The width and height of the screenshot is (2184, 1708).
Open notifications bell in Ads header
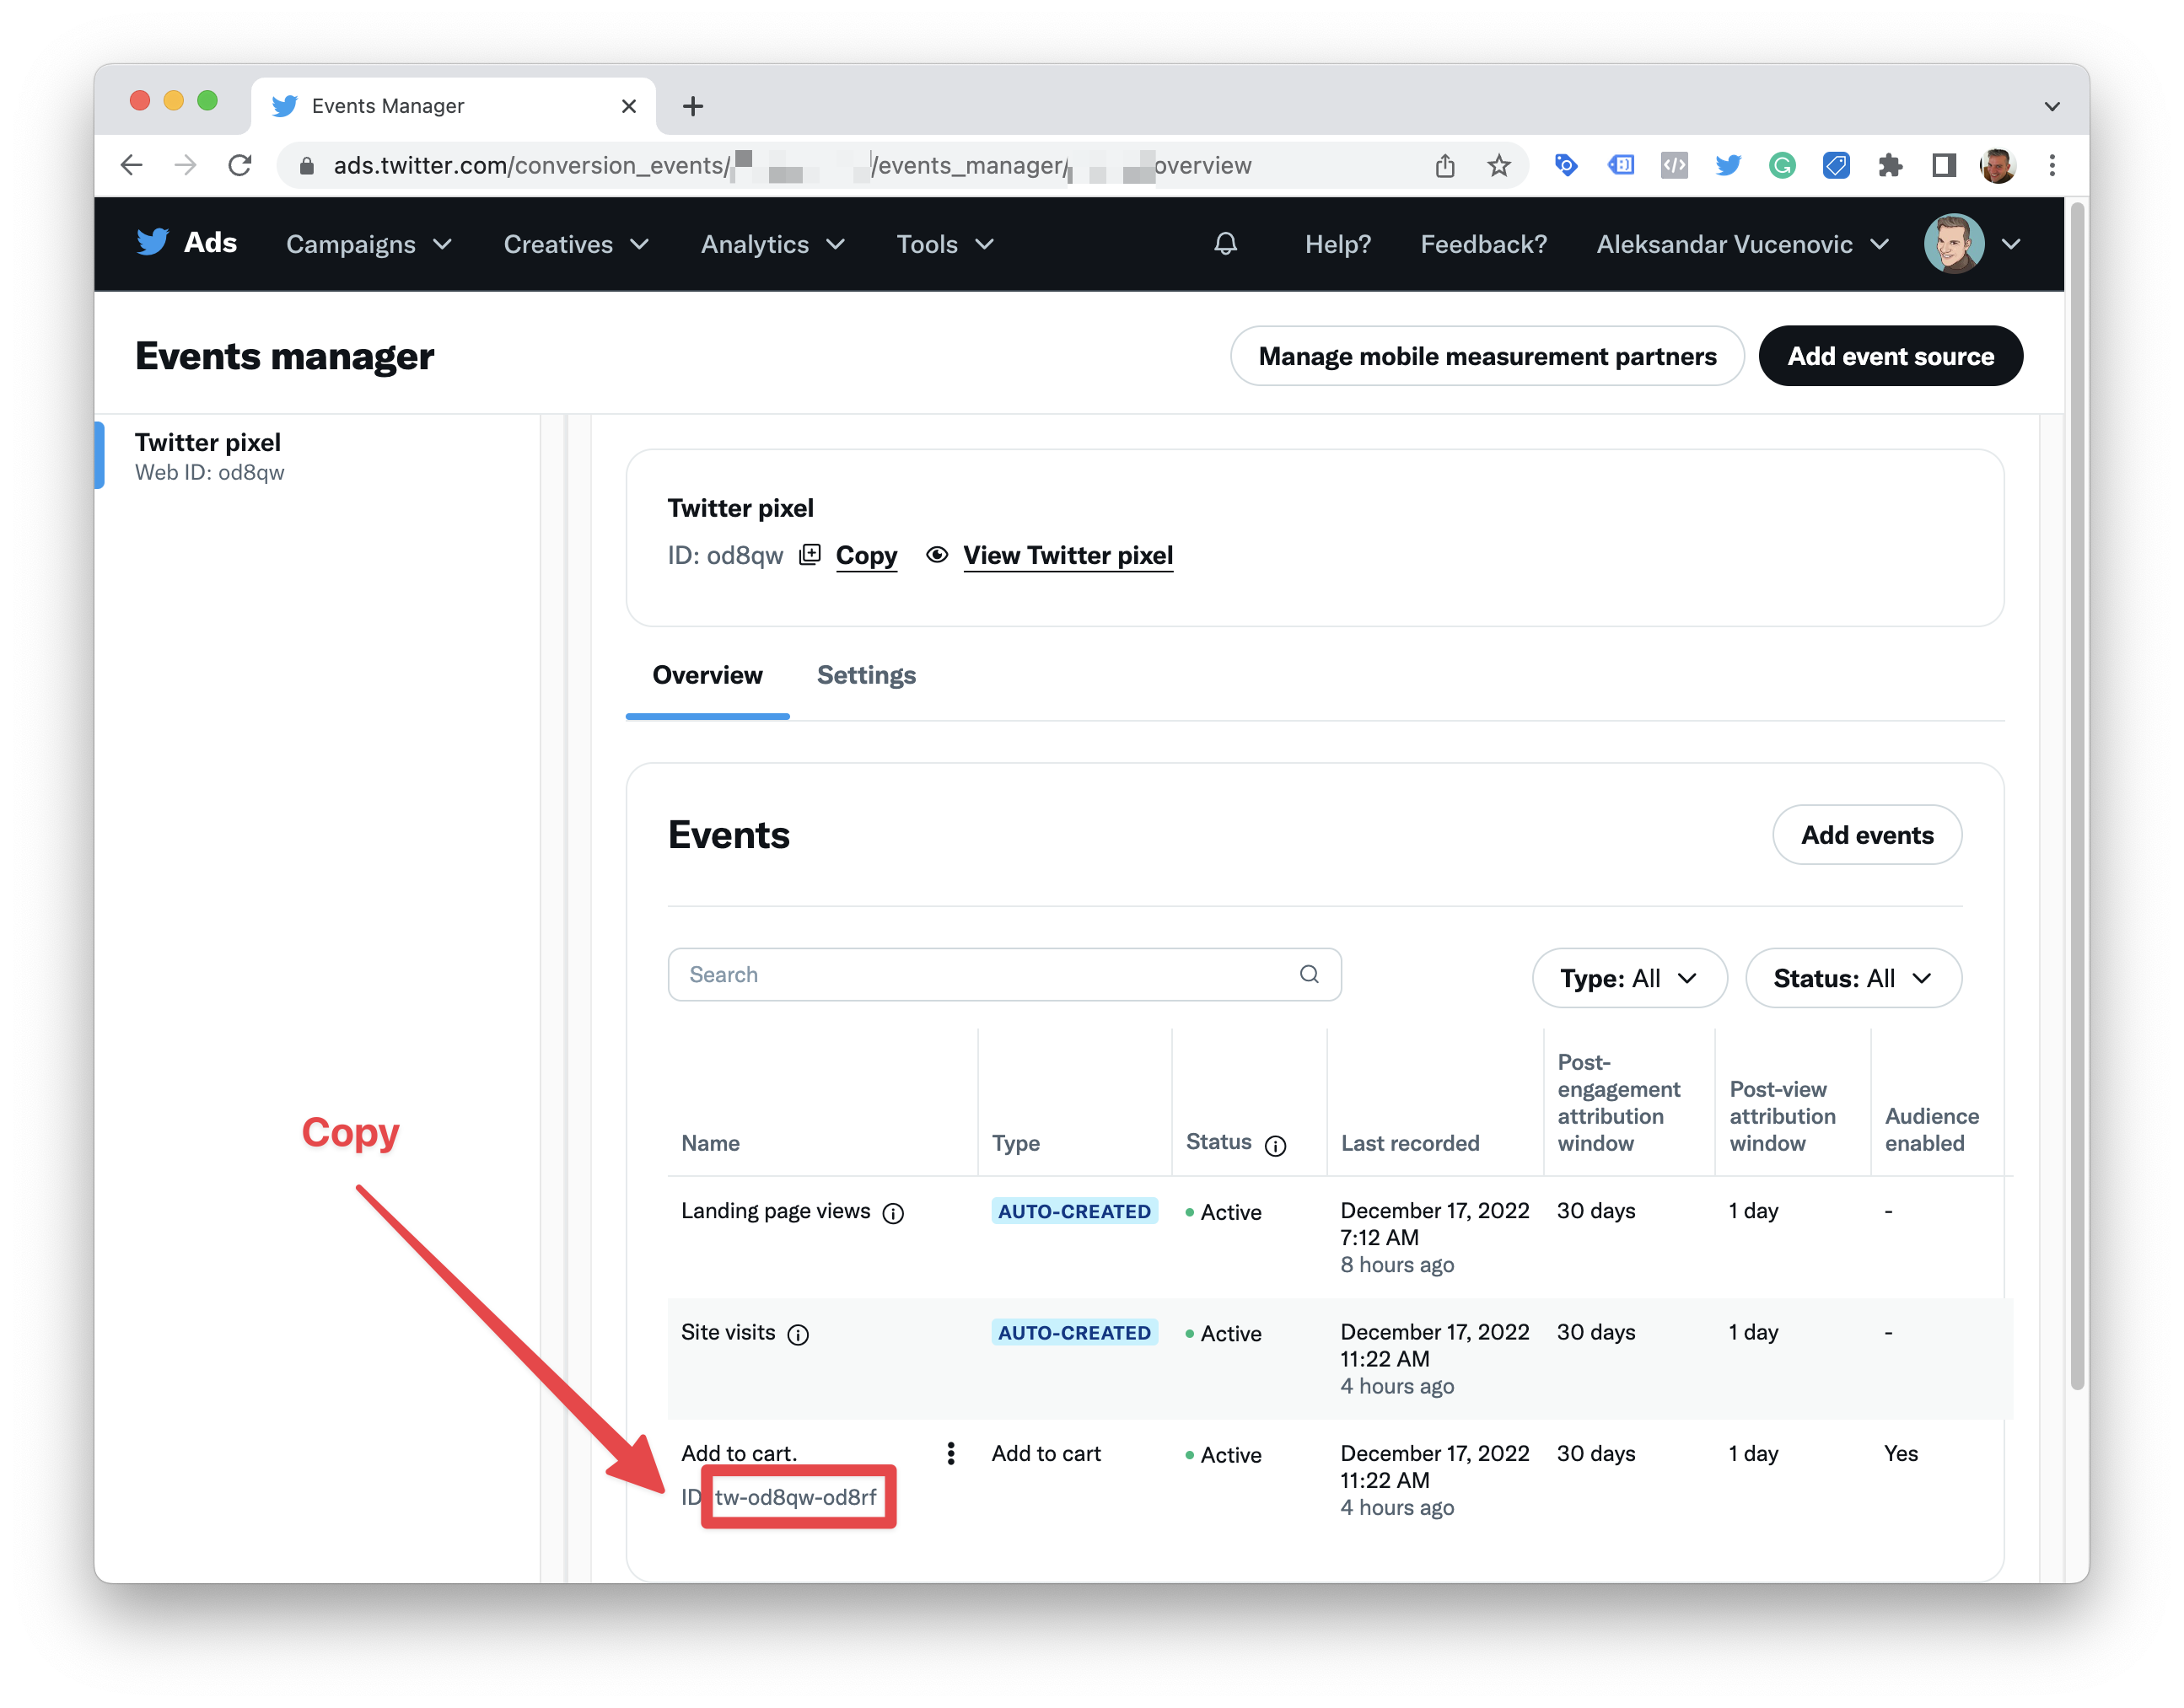1225,244
